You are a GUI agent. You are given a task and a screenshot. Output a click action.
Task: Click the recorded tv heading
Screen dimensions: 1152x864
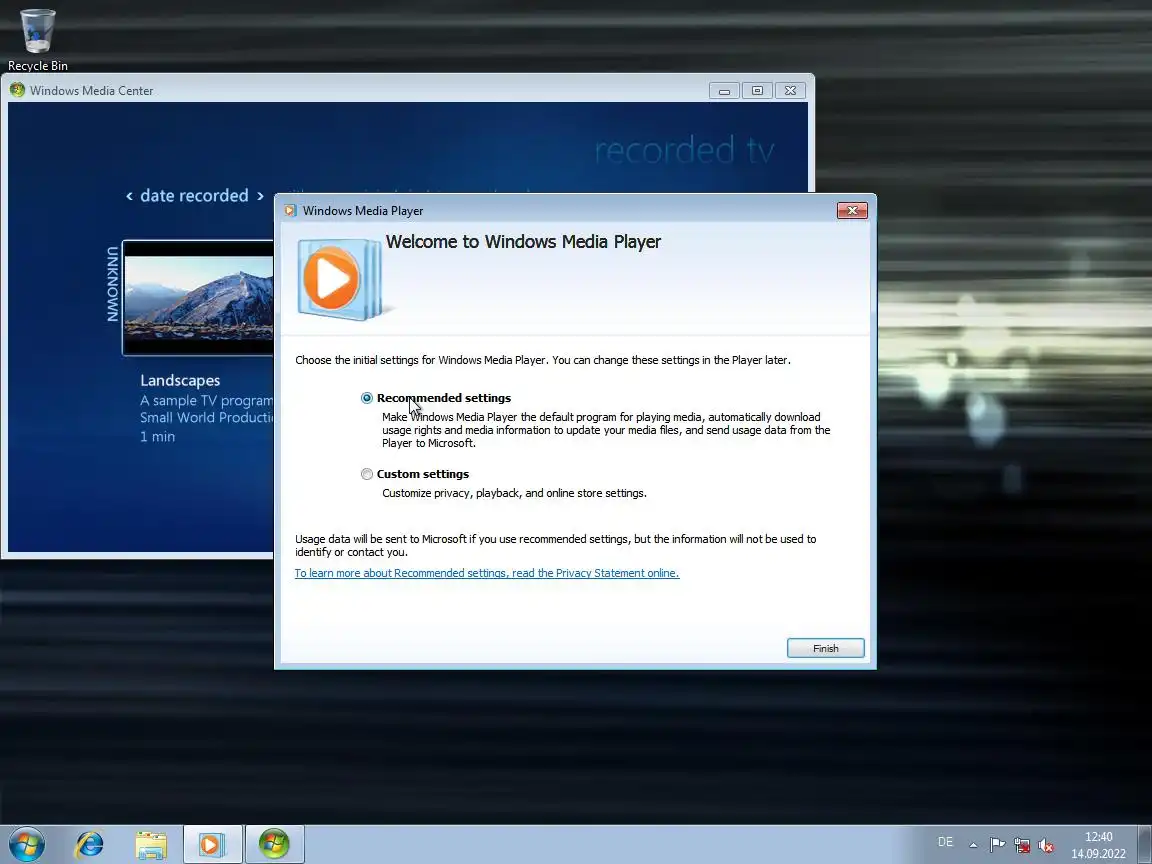coord(684,150)
